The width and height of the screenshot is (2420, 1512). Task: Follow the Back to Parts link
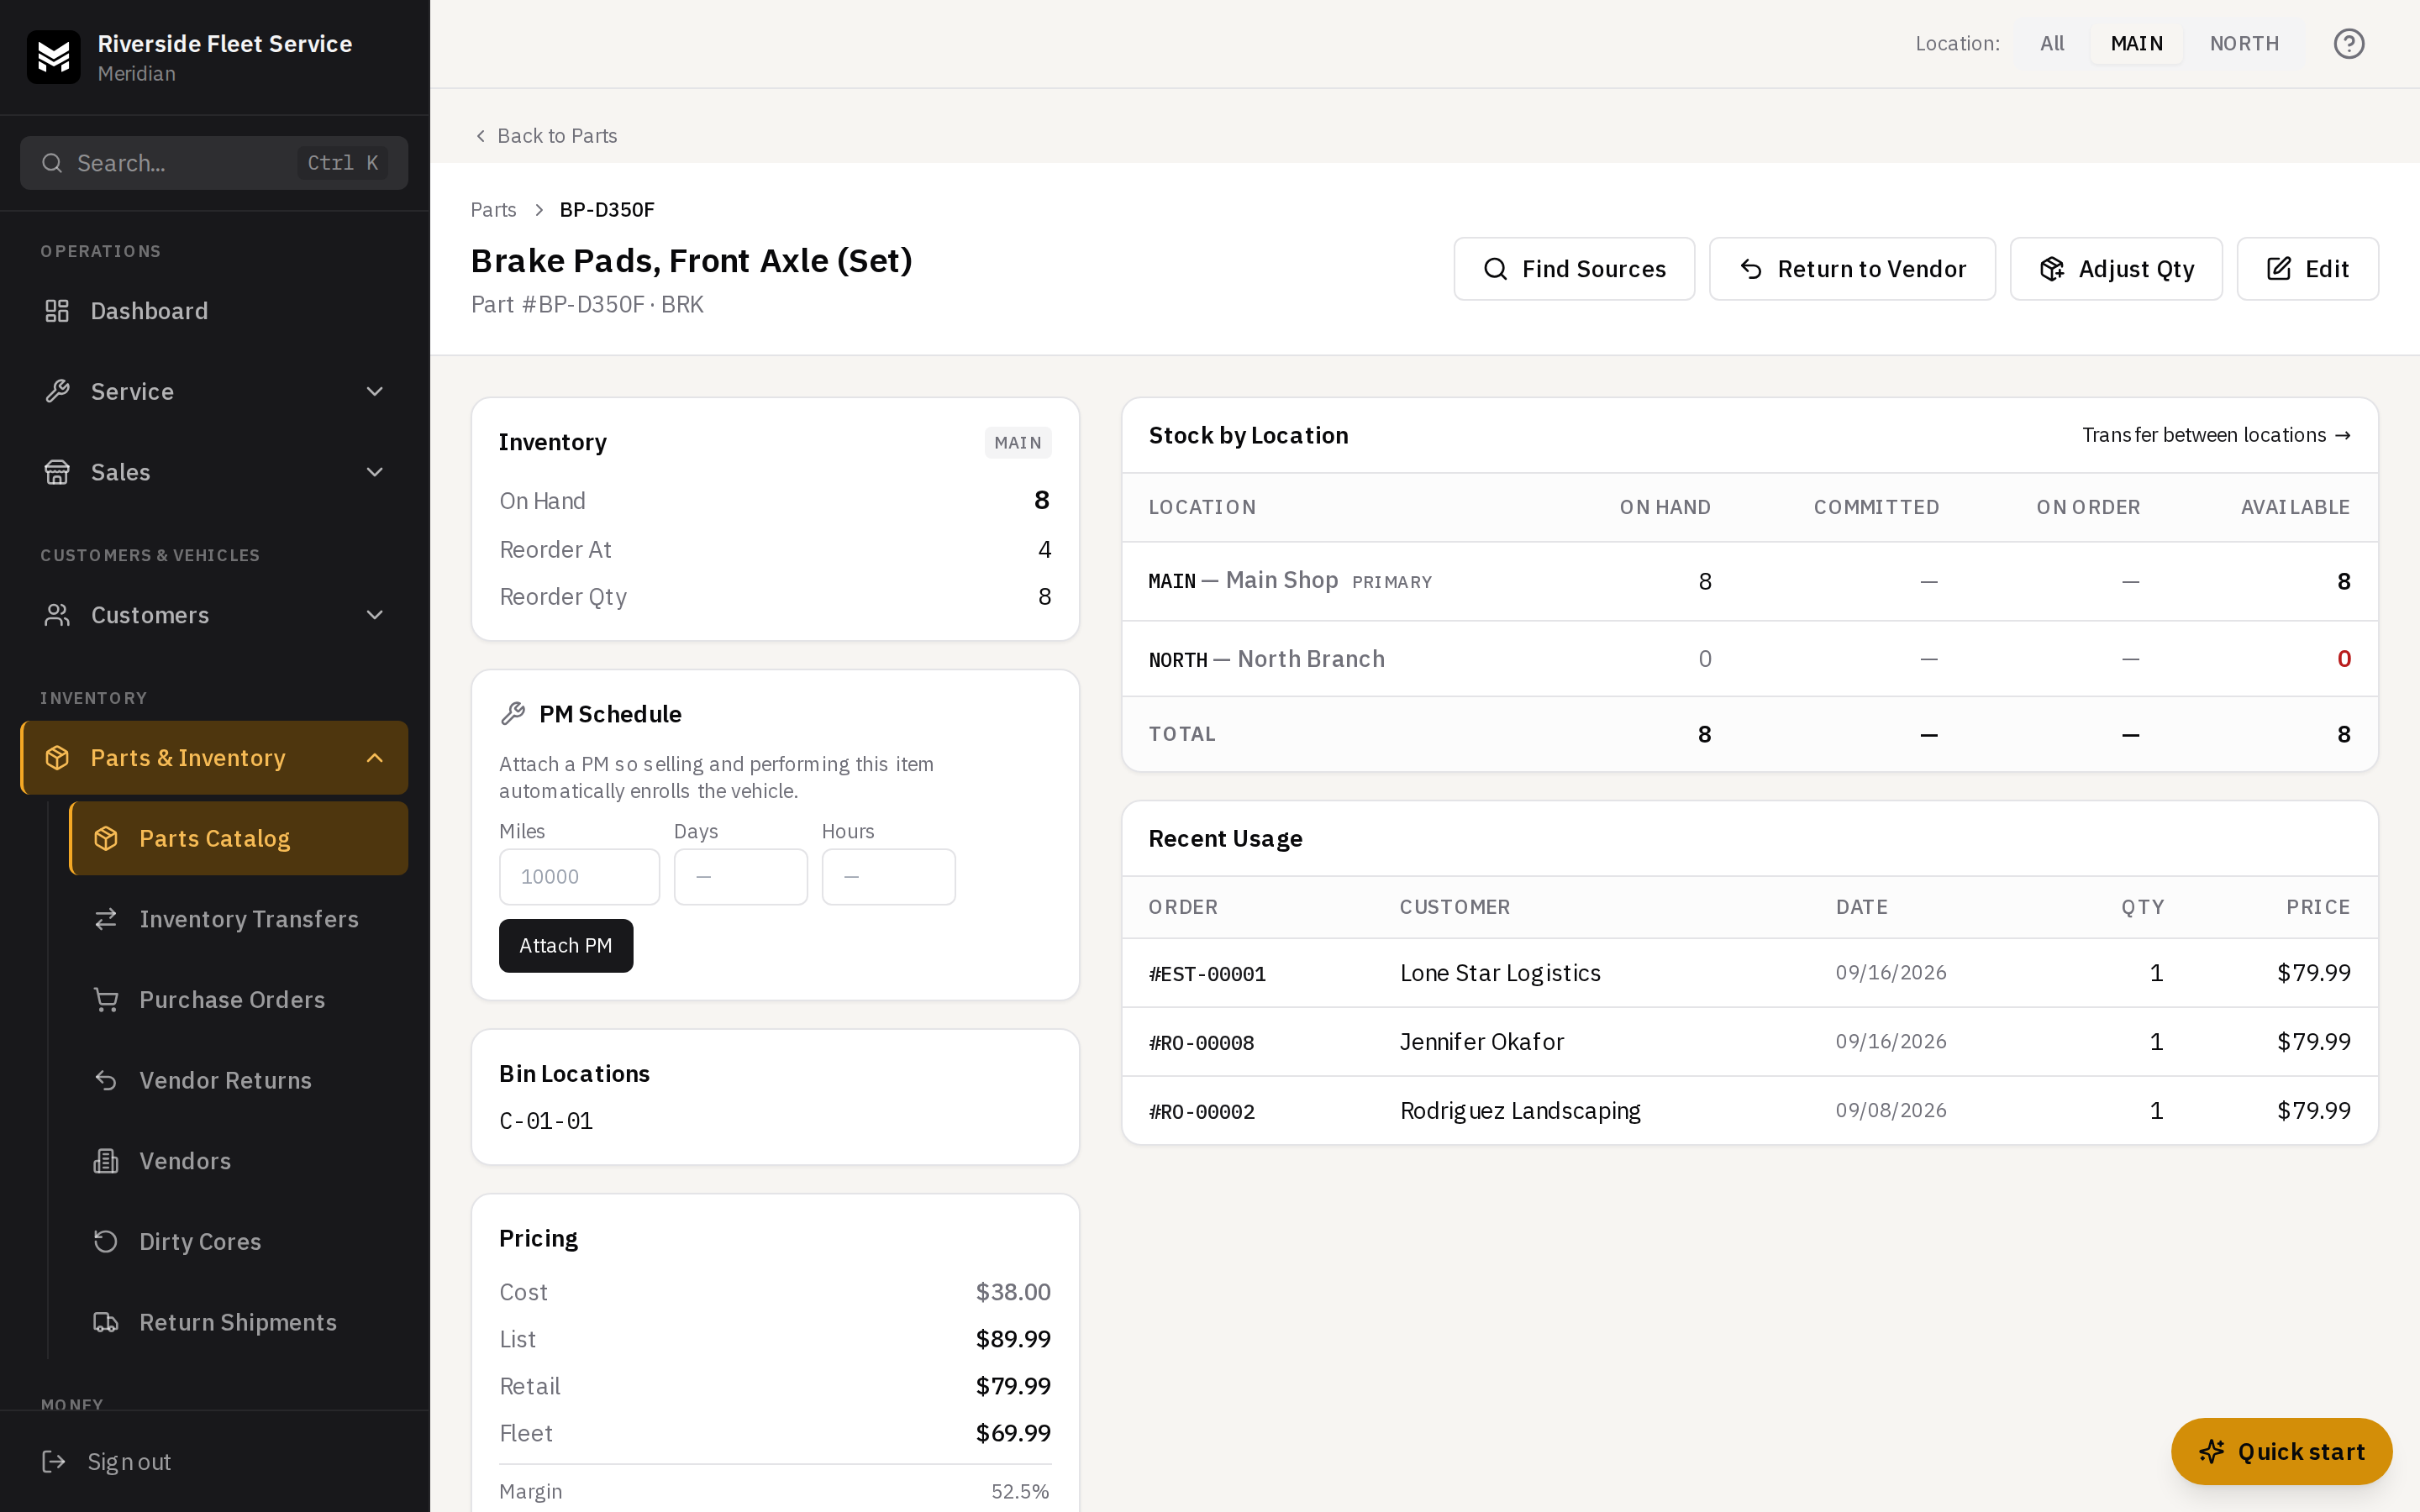click(546, 136)
